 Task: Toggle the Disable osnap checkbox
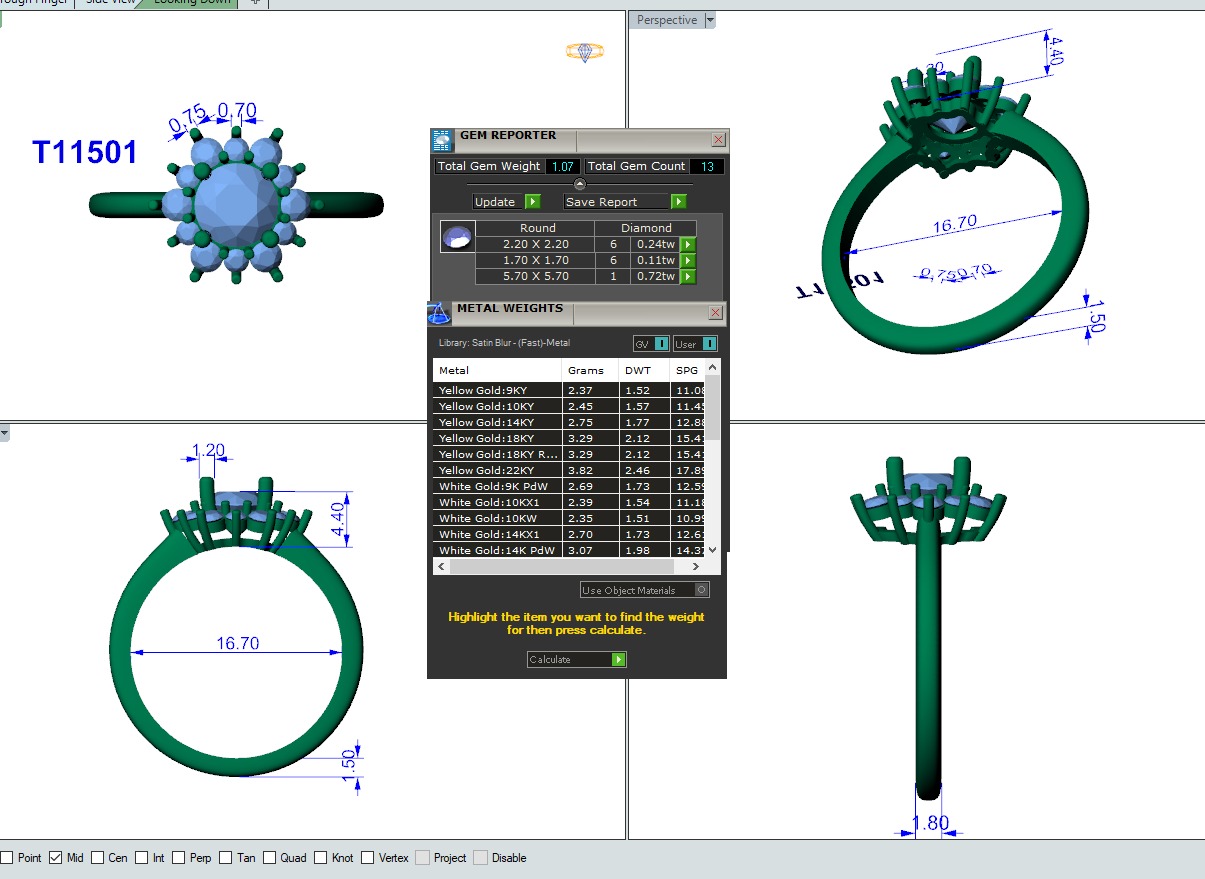480,858
